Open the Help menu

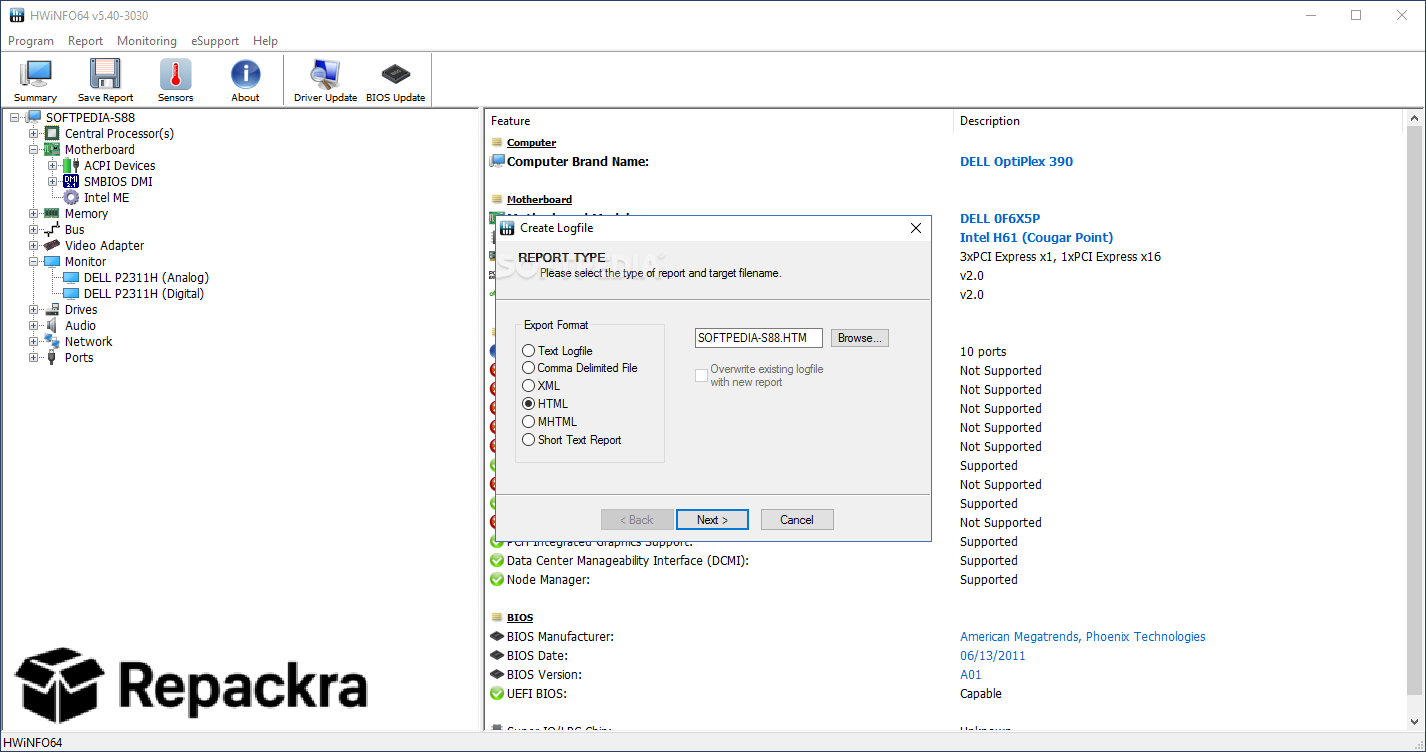(265, 41)
